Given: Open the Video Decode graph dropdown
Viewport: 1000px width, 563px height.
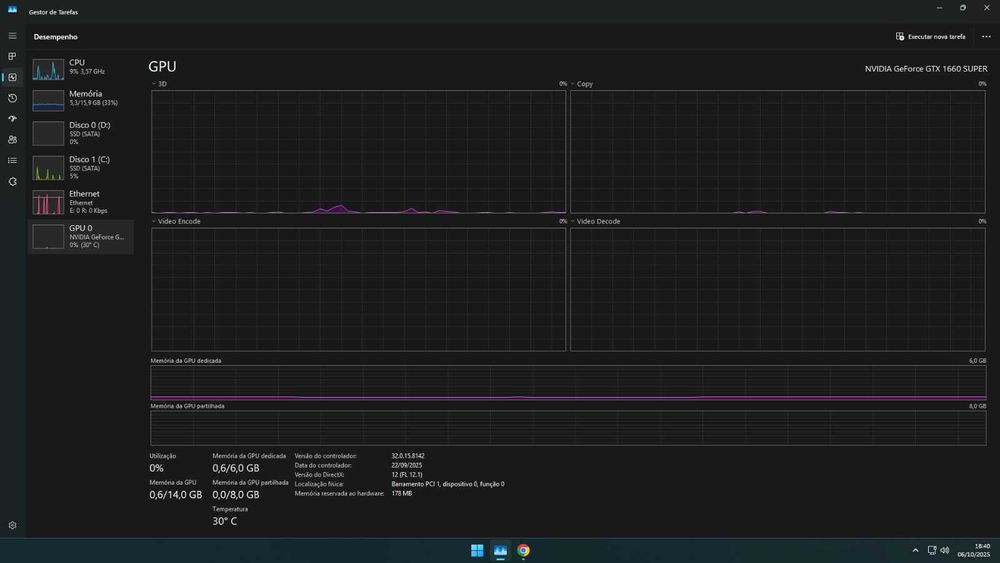Looking at the screenshot, I should [595, 221].
